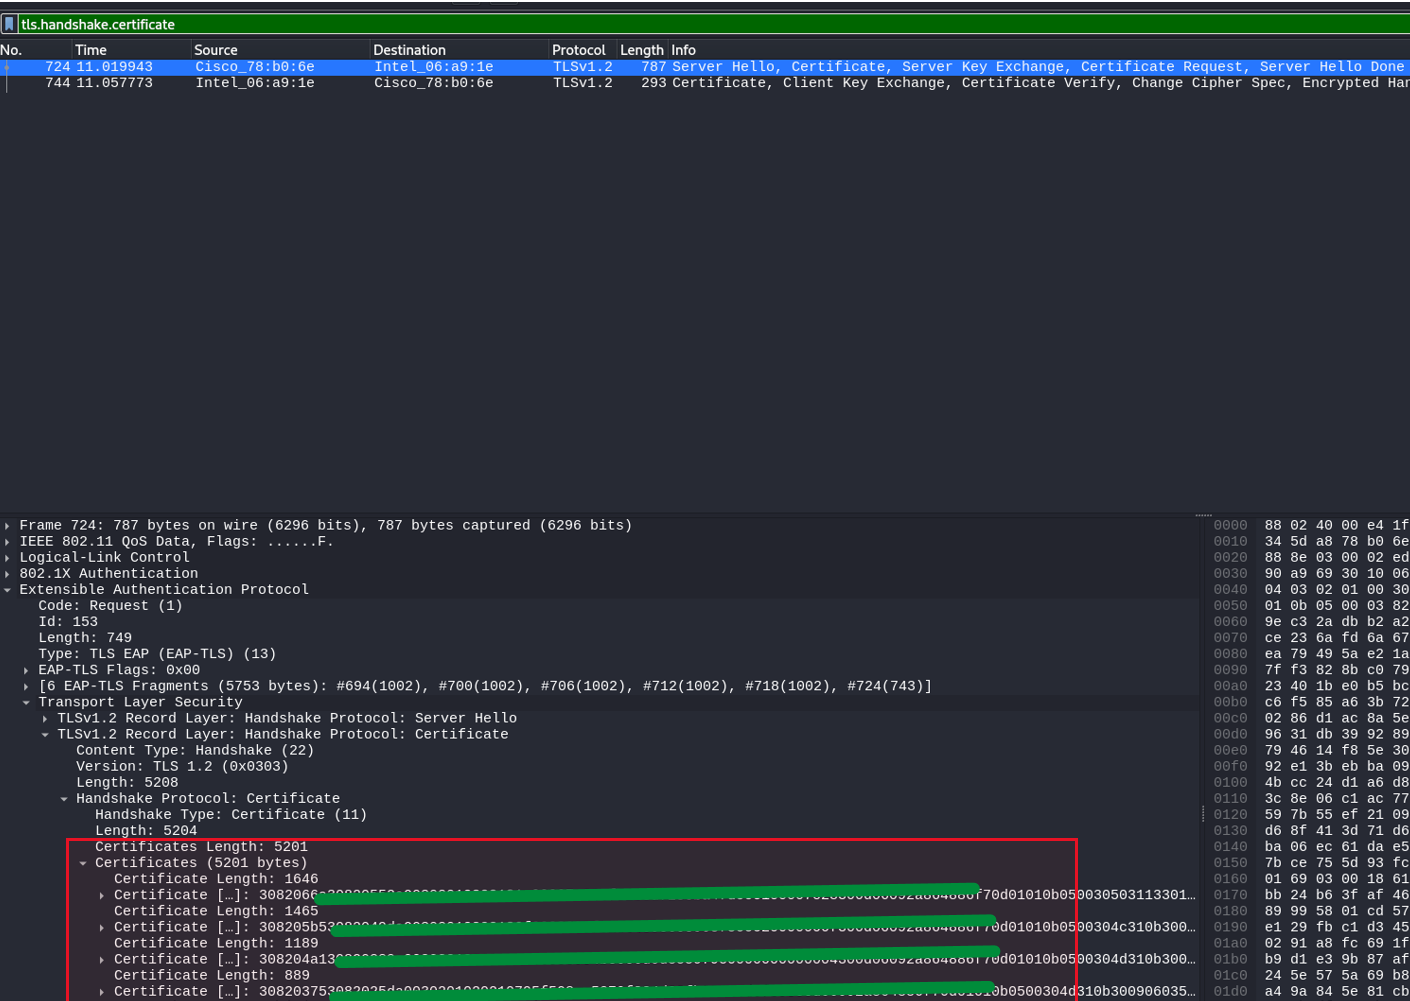This screenshot has height=1001, width=1410.
Task: Expand the Server Hello record layer
Action: pyautogui.click(x=44, y=717)
